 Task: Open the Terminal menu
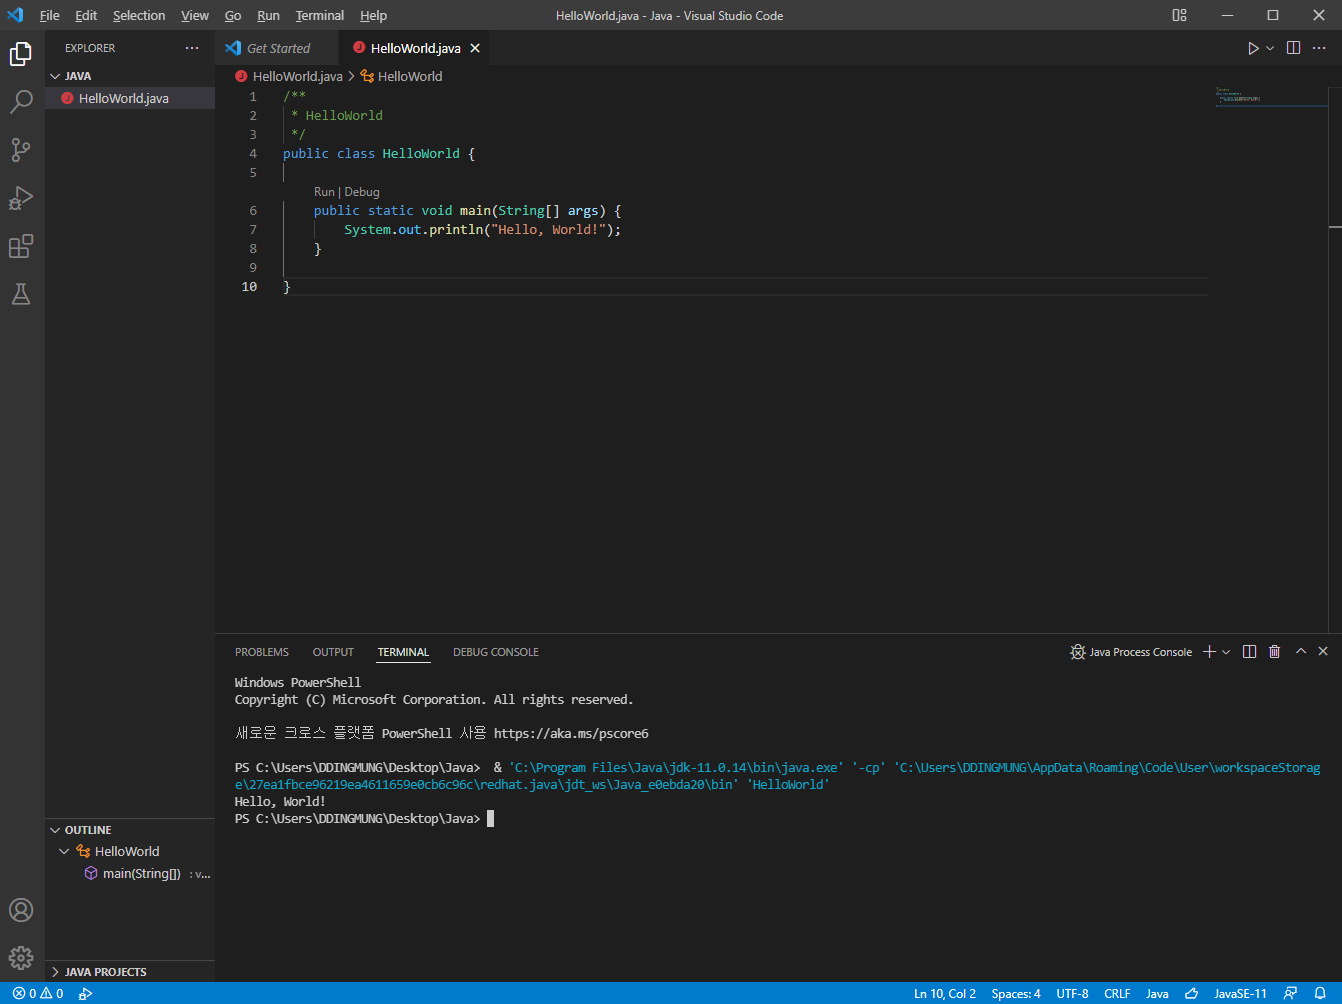point(319,15)
